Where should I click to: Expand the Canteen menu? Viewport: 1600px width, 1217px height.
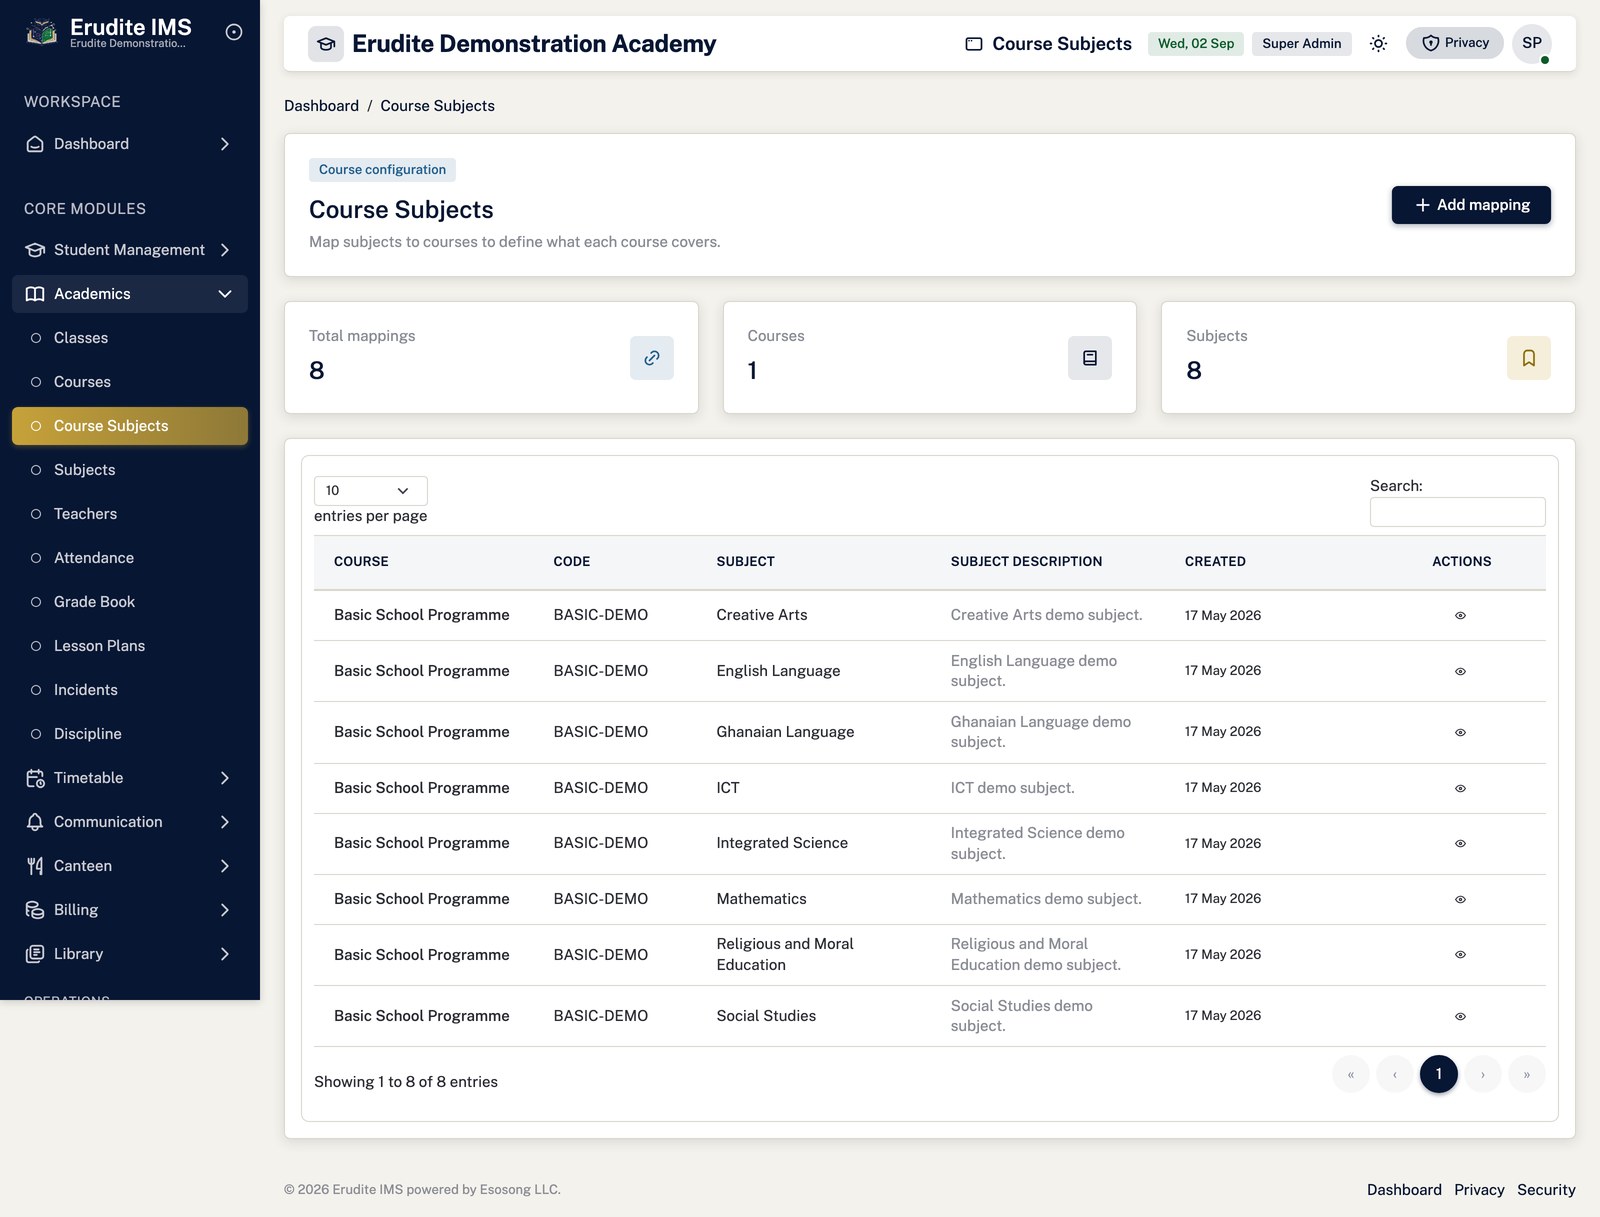[x=130, y=866]
